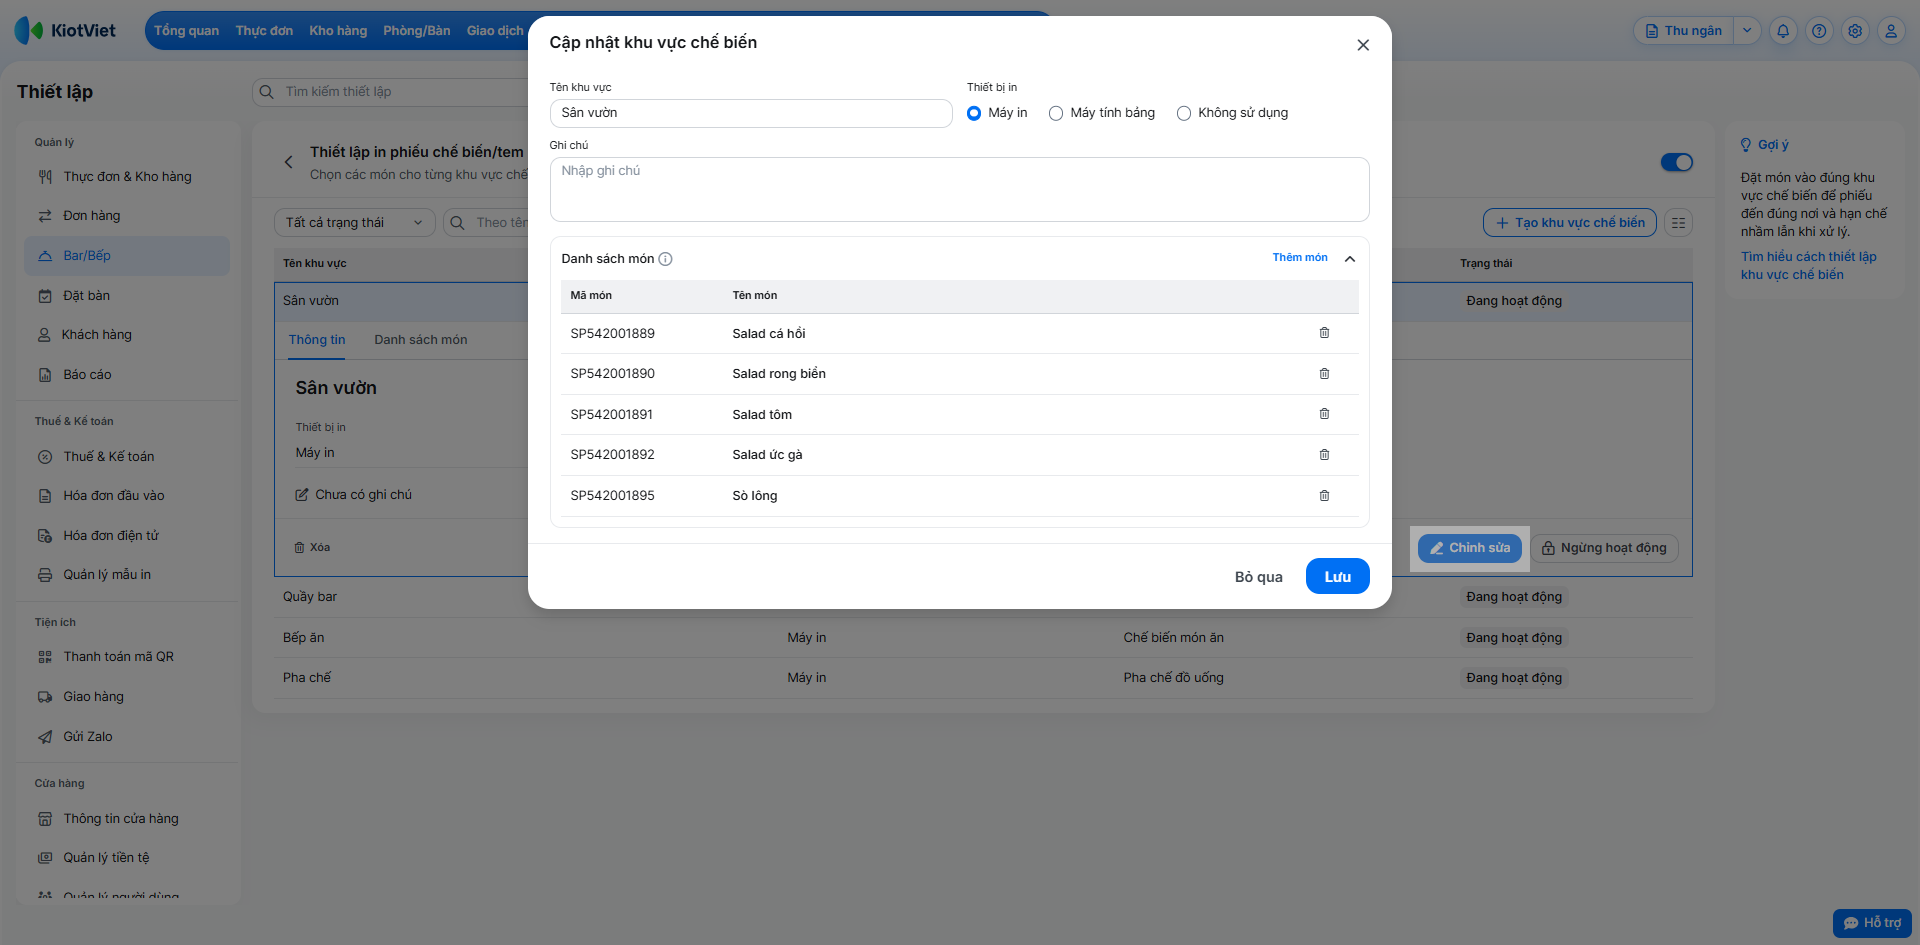Open Gửi Zalo in the sidebar
The width and height of the screenshot is (1920, 945).
[x=127, y=737]
